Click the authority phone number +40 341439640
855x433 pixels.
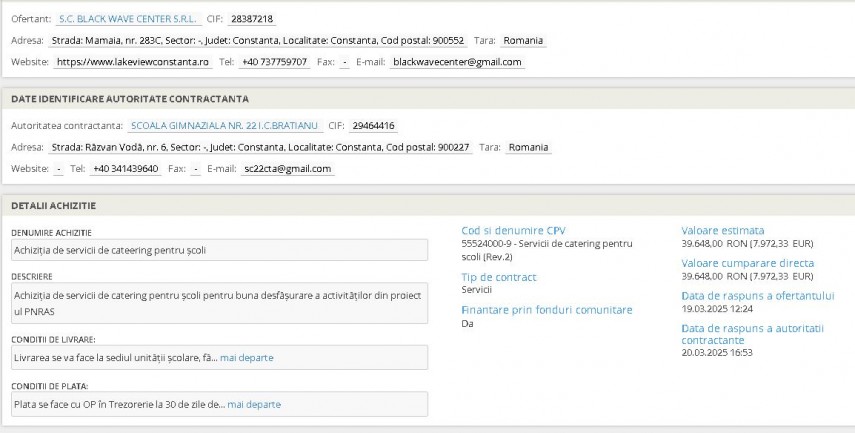(125, 169)
